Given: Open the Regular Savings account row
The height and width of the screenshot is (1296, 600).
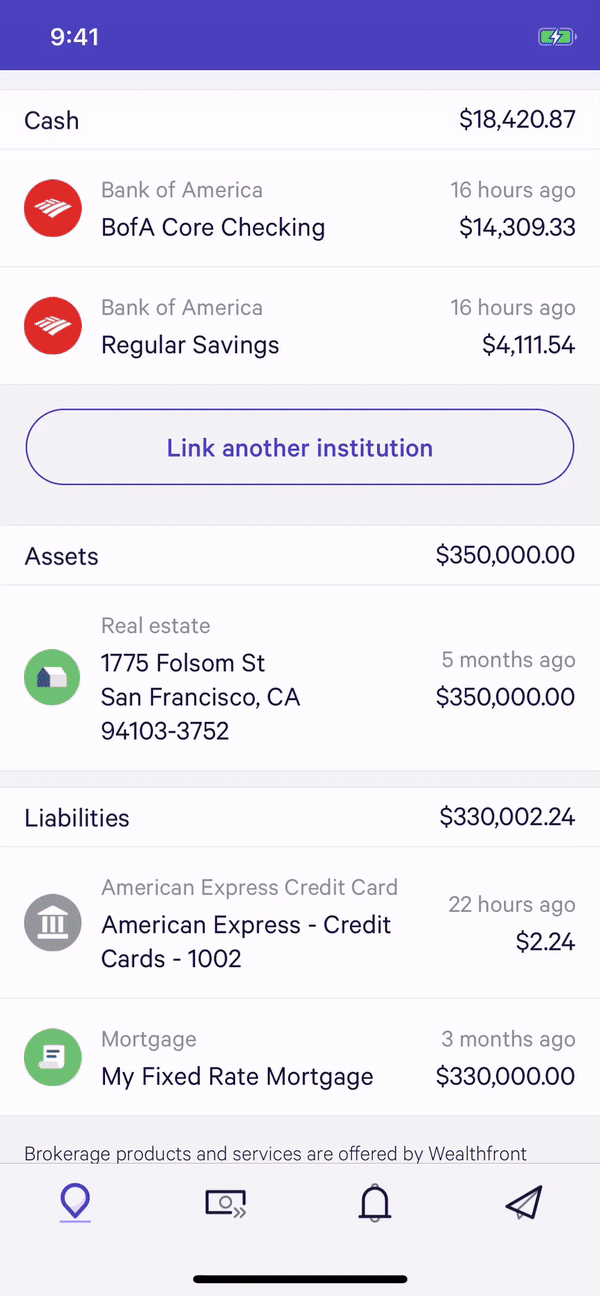Looking at the screenshot, I should click(300, 326).
